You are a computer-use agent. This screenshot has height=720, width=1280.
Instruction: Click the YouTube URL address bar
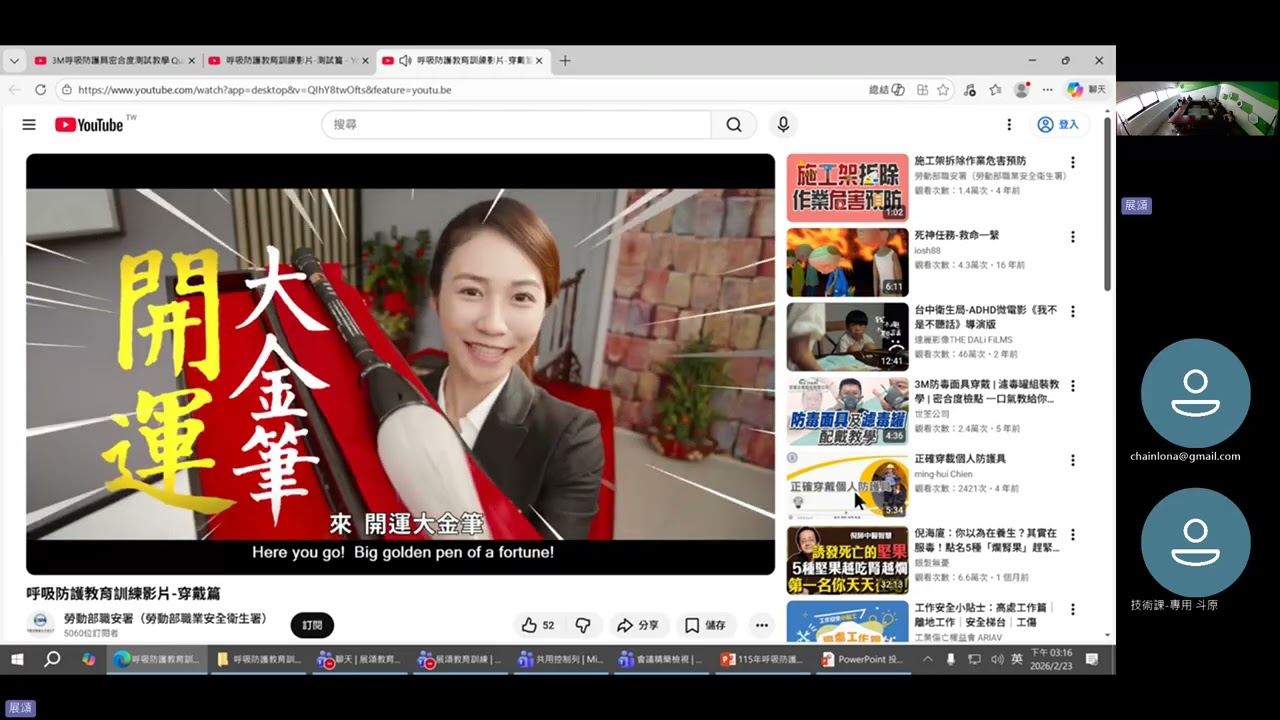tap(460, 89)
